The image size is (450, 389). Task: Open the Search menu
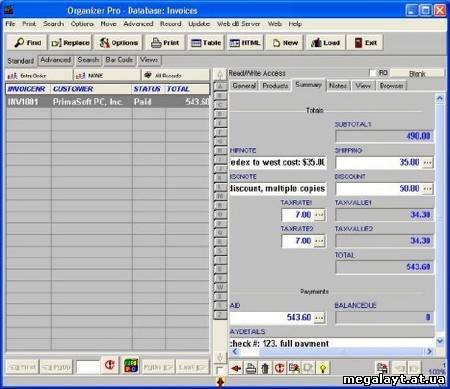(x=53, y=24)
